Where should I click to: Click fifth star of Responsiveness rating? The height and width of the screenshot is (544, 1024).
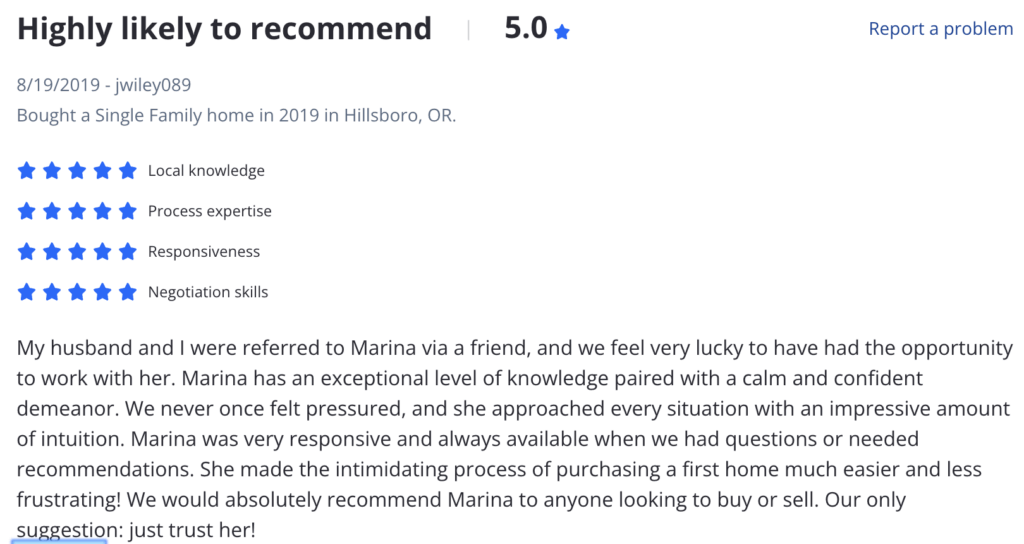(x=128, y=251)
